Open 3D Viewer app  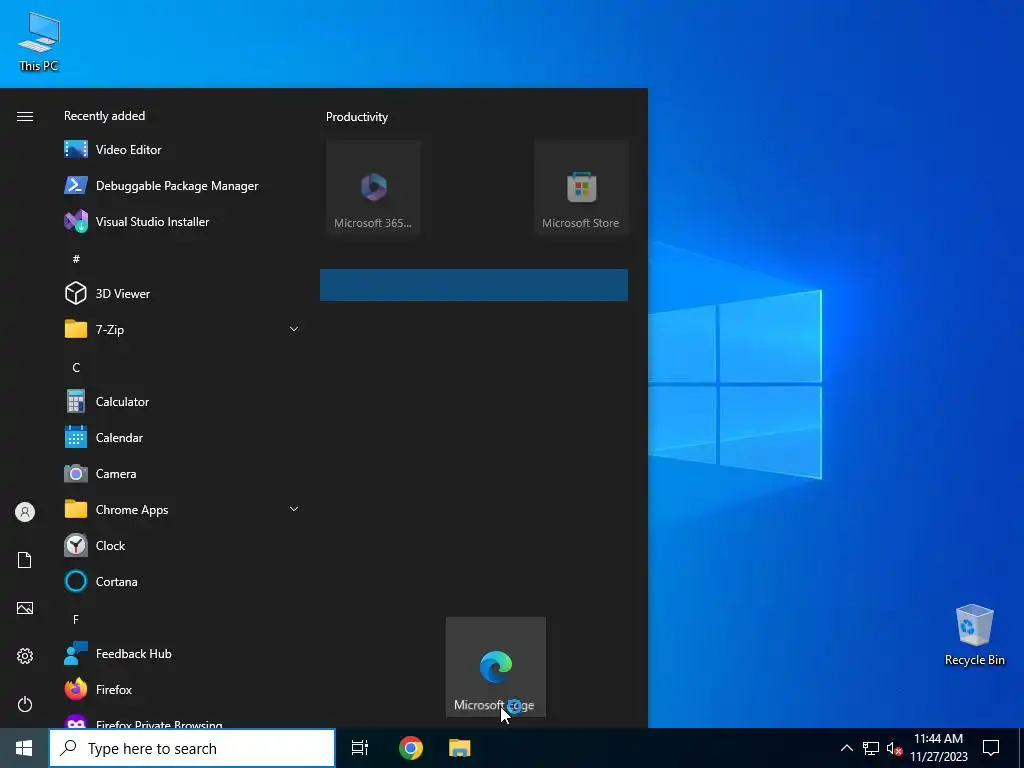(182, 293)
